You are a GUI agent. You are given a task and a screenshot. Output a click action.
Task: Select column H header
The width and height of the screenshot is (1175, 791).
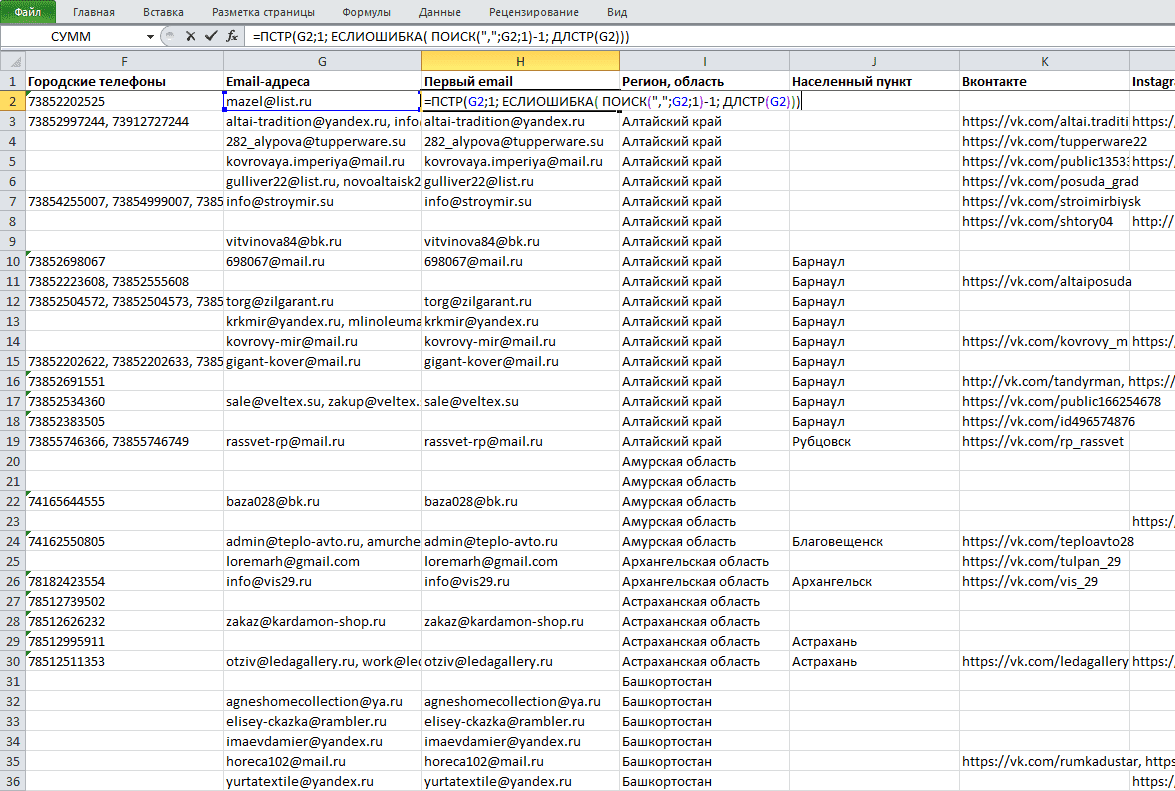coord(520,61)
